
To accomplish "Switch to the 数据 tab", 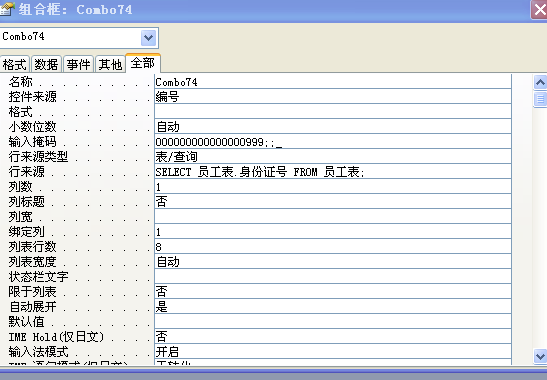I will 46,65.
